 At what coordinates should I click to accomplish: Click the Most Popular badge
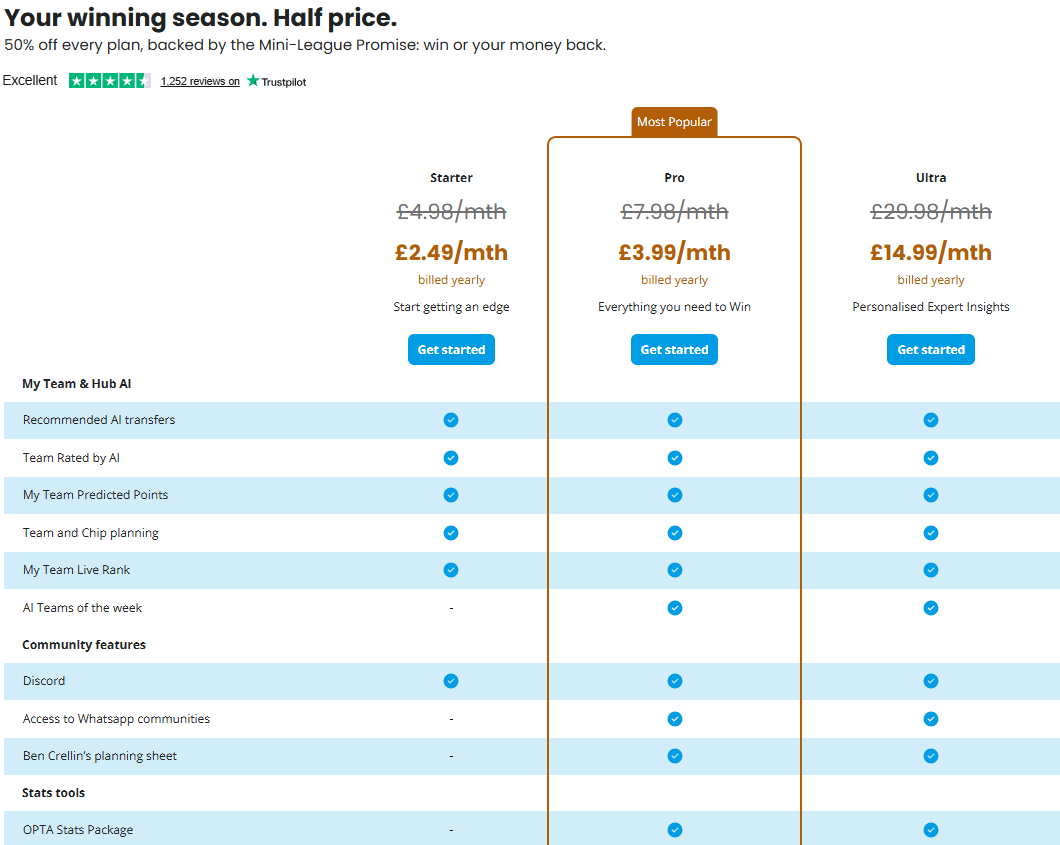click(x=674, y=122)
